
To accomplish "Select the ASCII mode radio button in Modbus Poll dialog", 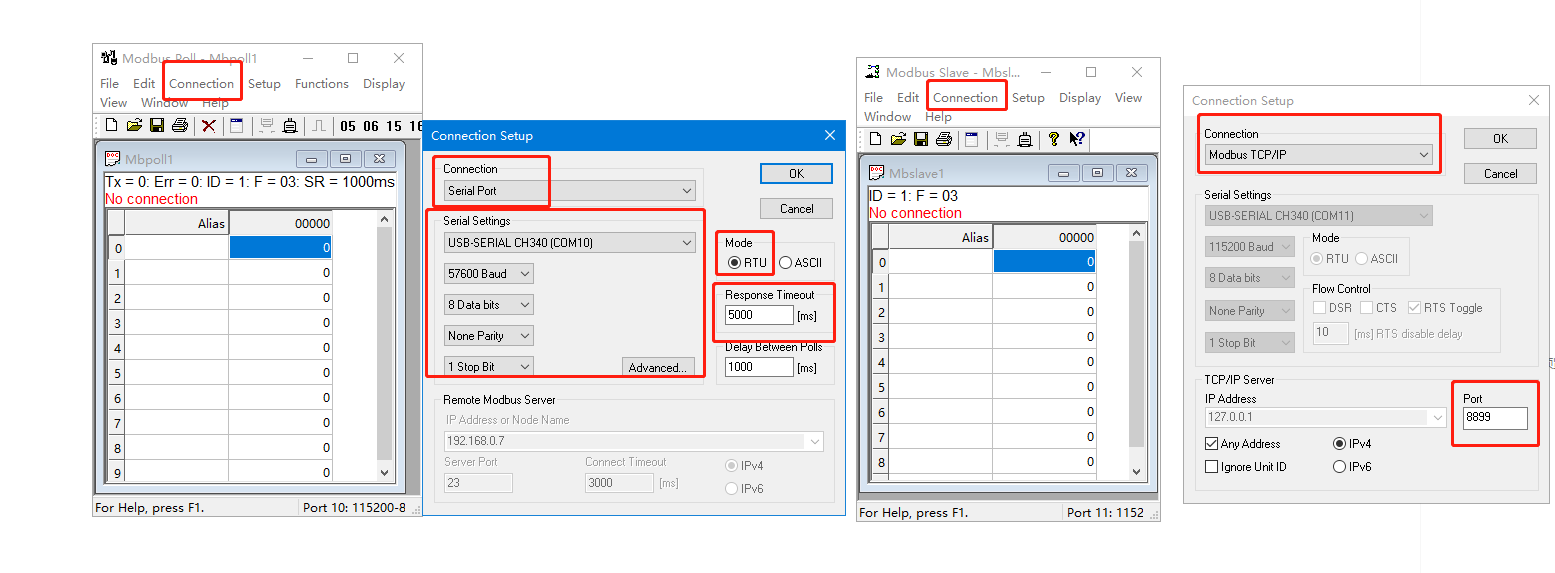I will [x=785, y=263].
